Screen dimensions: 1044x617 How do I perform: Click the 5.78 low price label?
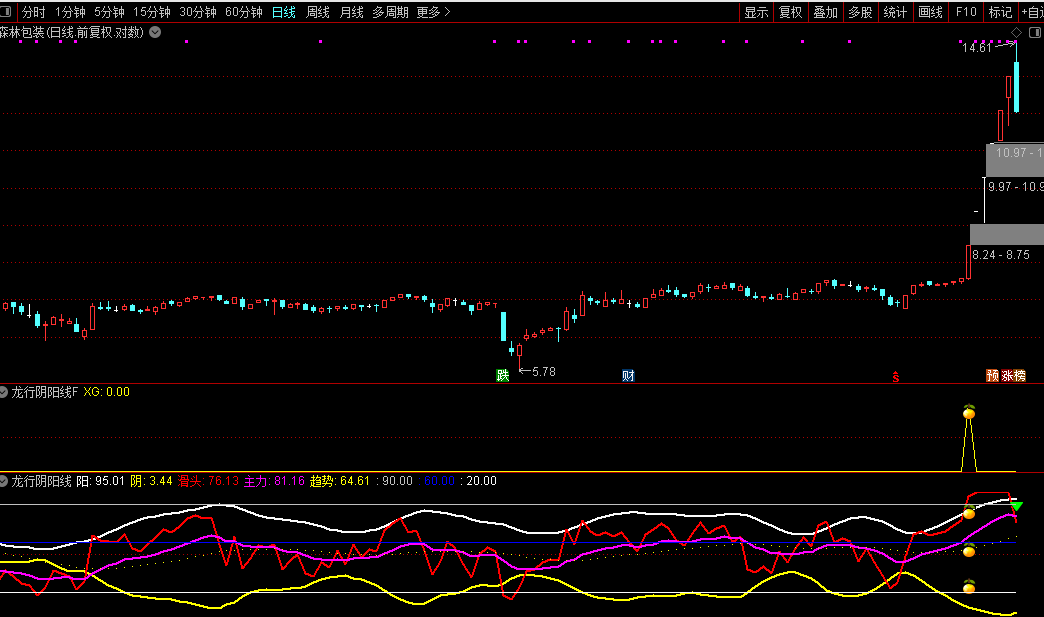point(544,371)
